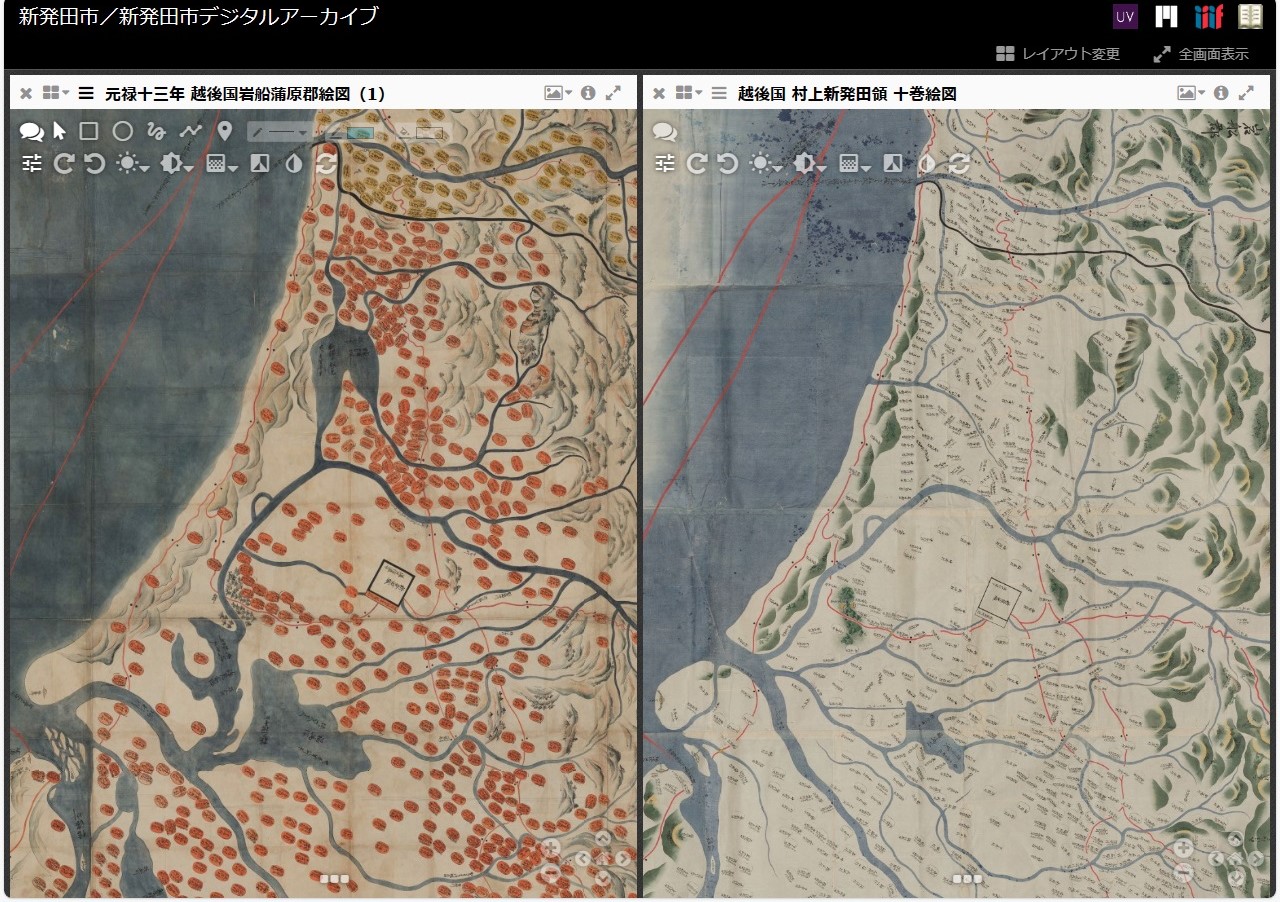Open the left window sidebar hamburger menu
1280x902 pixels.
point(86,93)
